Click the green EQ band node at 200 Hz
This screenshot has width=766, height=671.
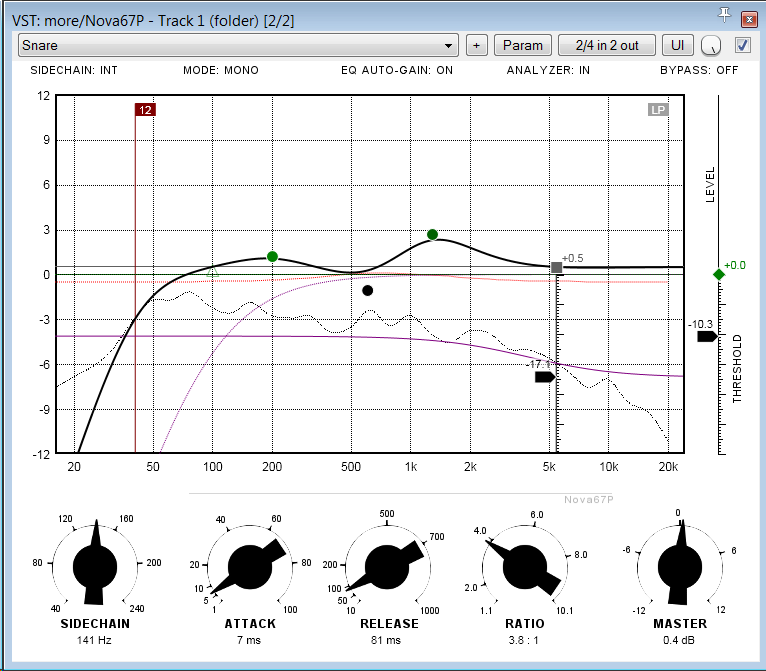pos(272,257)
